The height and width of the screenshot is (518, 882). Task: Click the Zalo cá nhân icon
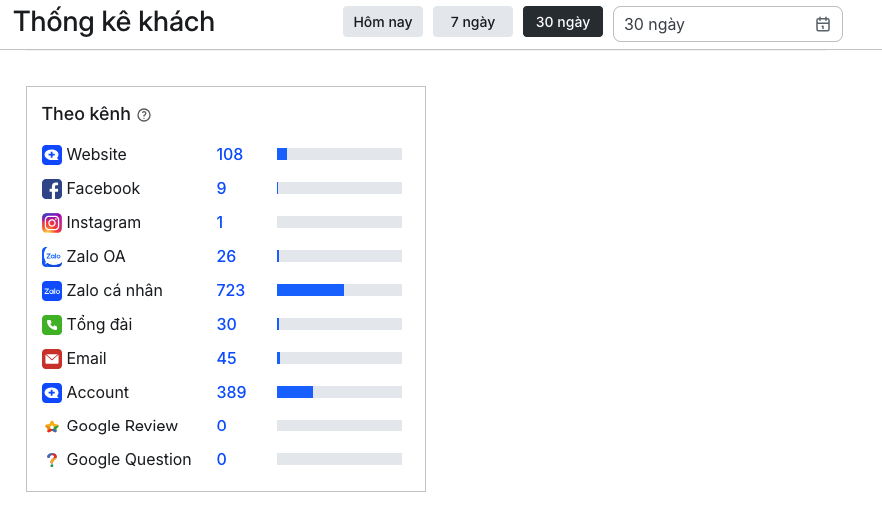52,291
